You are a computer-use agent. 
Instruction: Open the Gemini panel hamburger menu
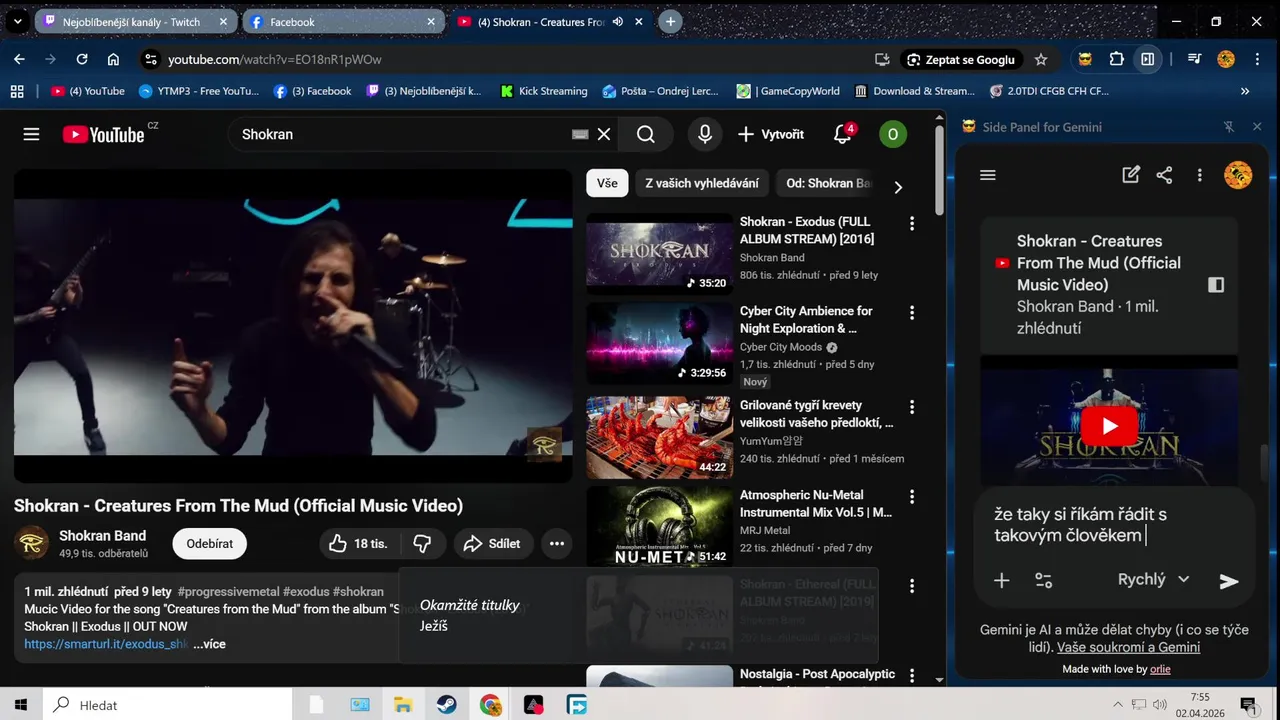point(988,175)
